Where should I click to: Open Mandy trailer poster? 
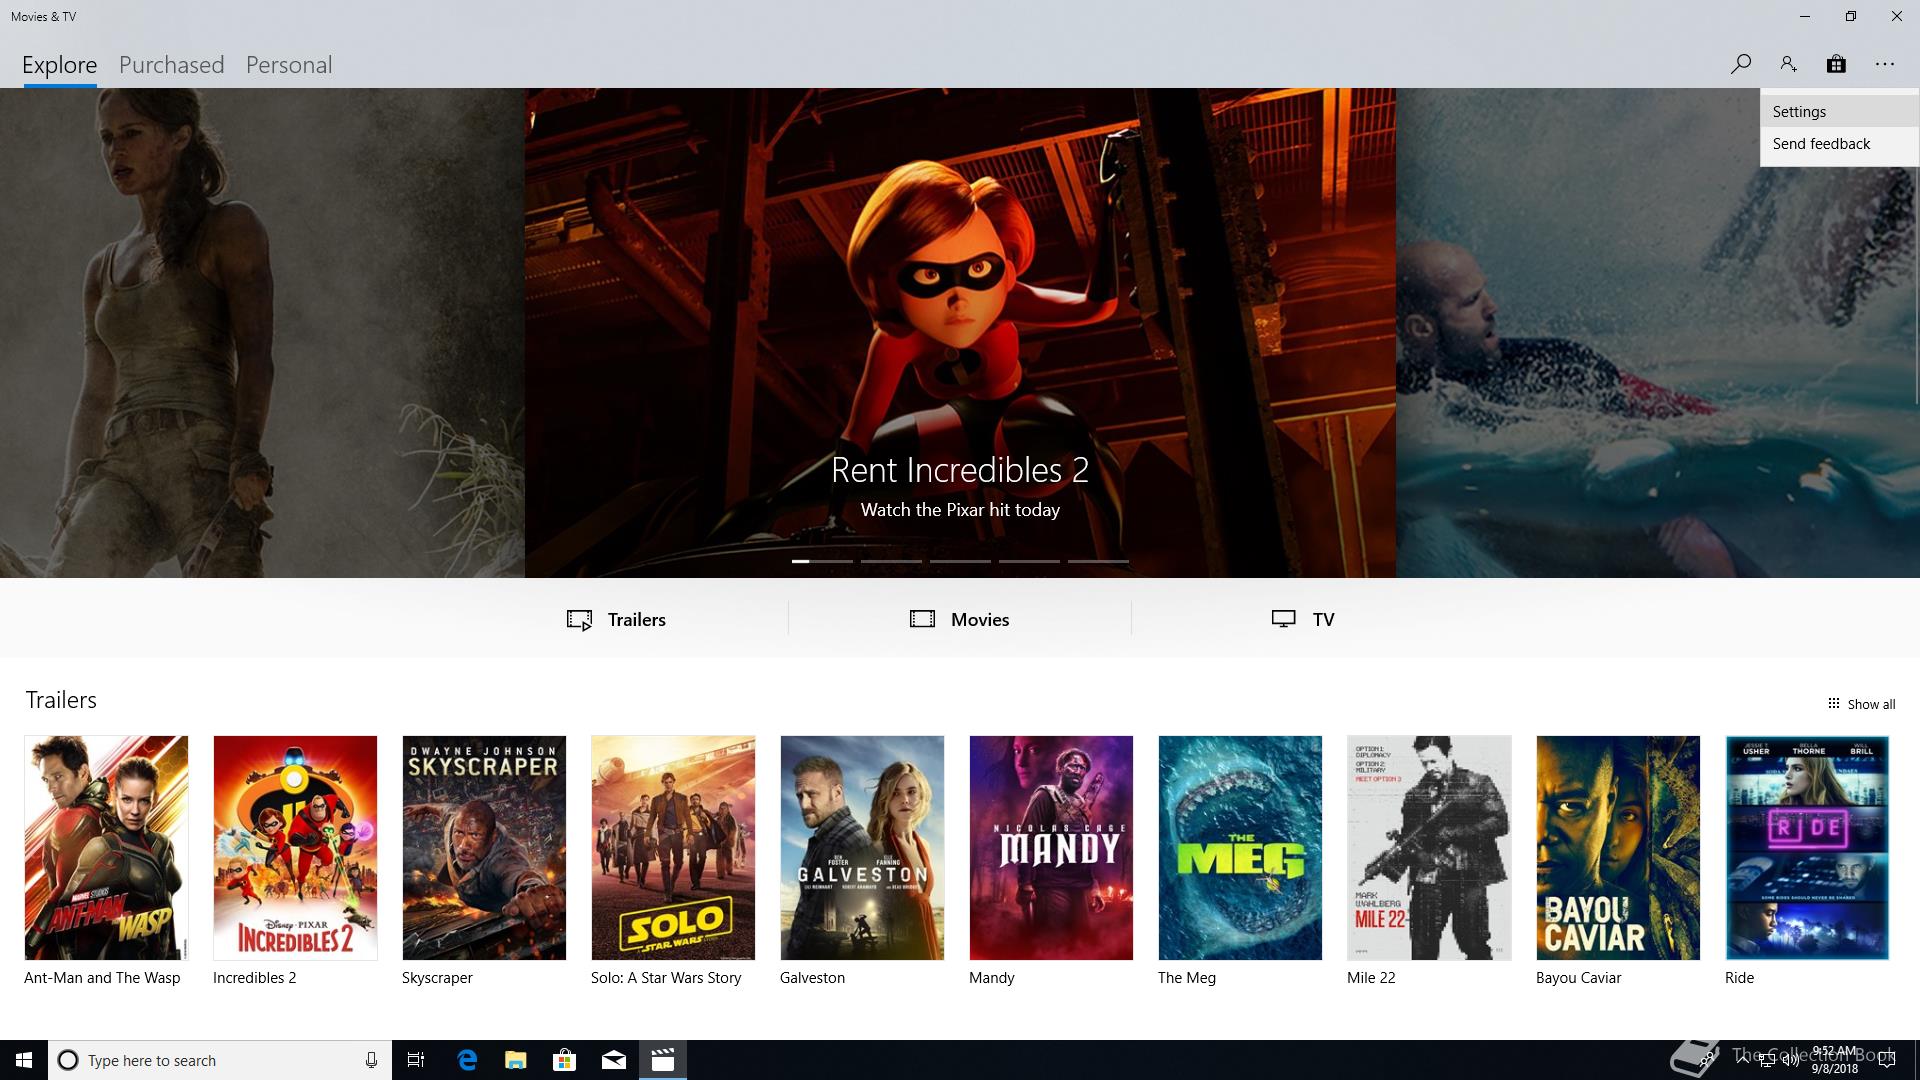[1051, 848]
